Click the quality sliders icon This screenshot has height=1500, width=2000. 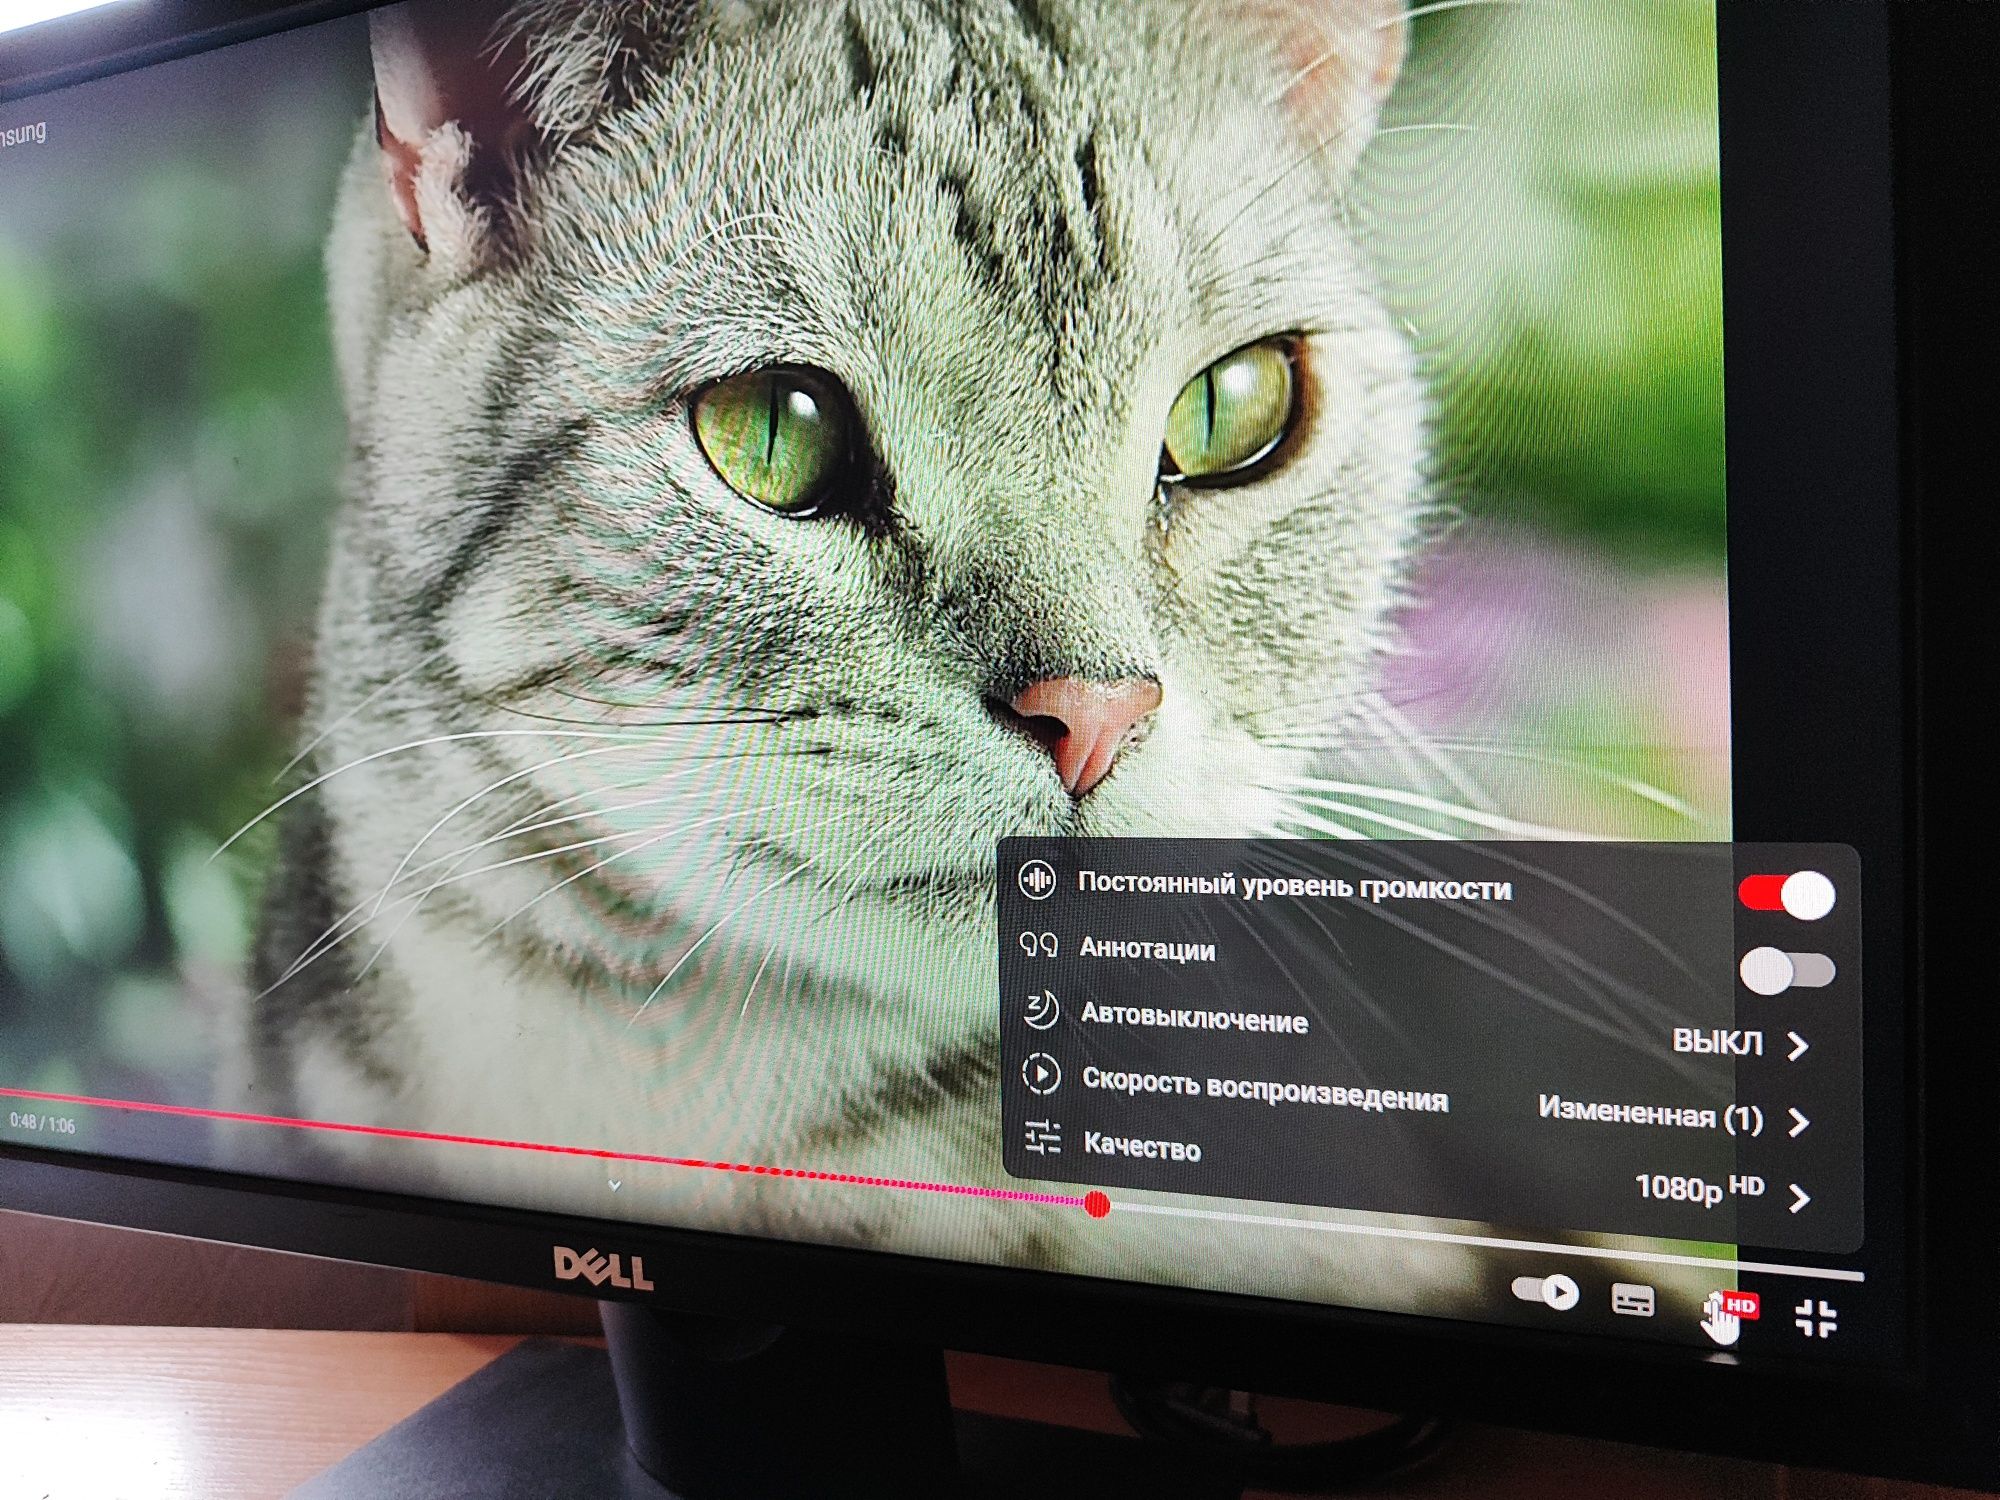[1043, 1138]
